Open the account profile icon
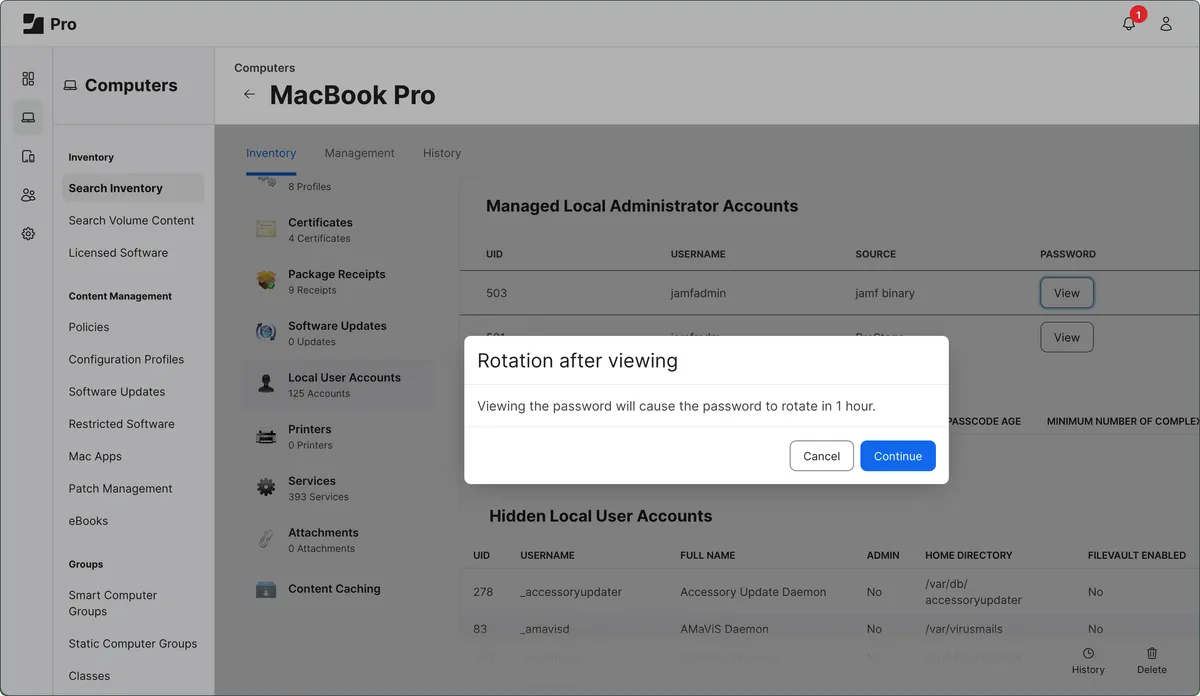This screenshot has height=696, width=1200. coord(1165,22)
